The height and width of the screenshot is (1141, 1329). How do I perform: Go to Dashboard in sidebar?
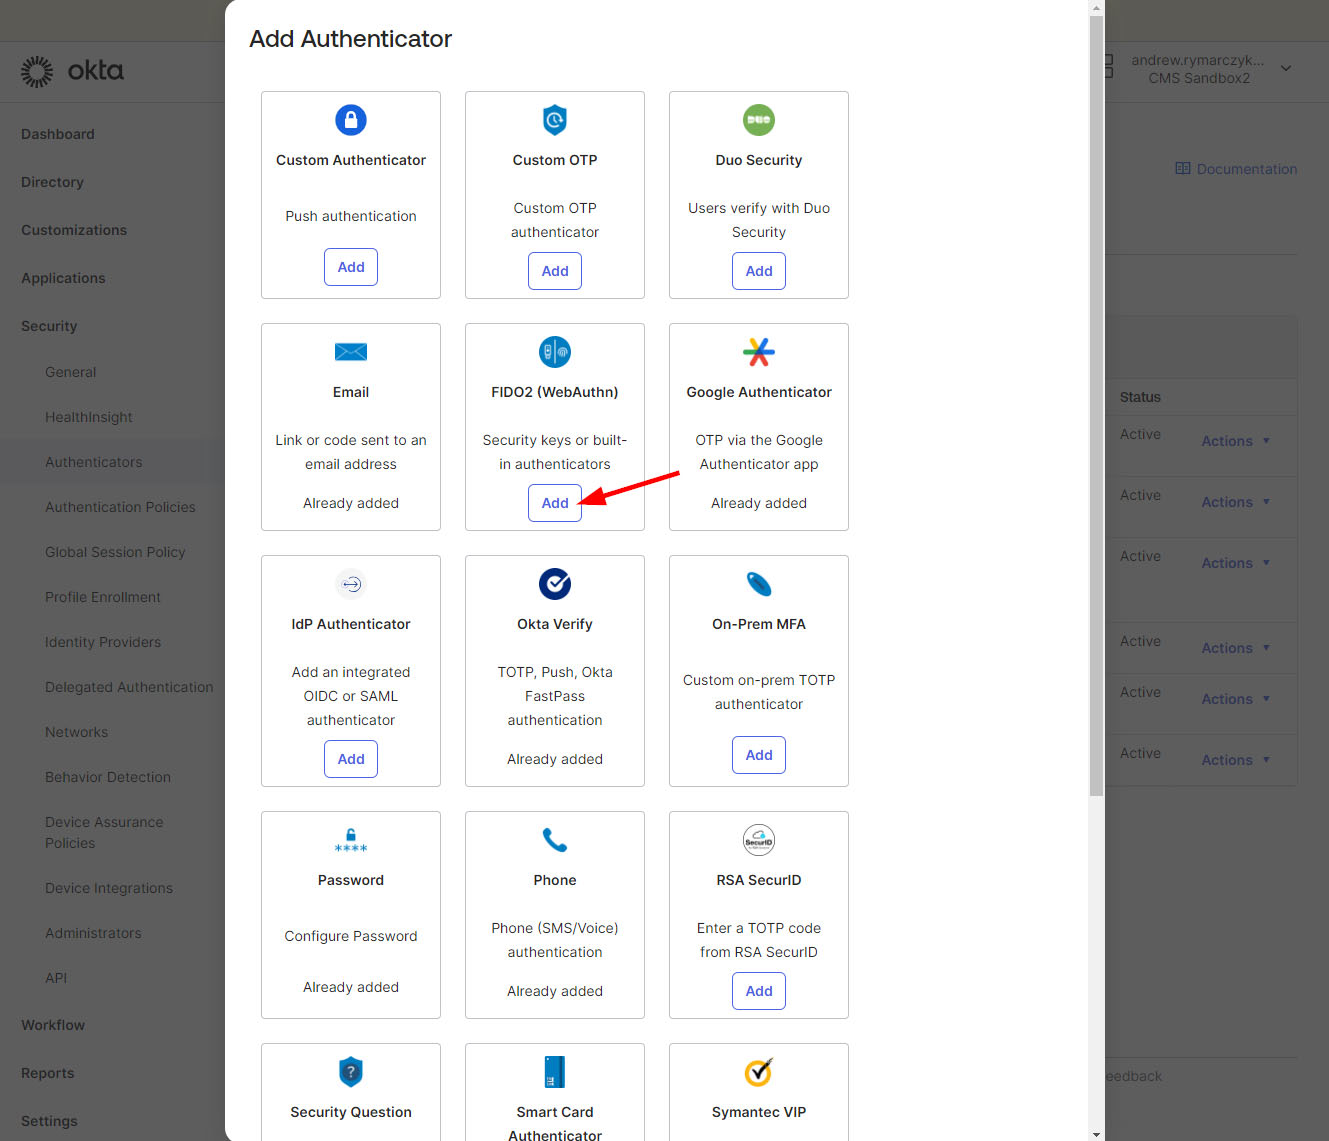[x=58, y=134]
